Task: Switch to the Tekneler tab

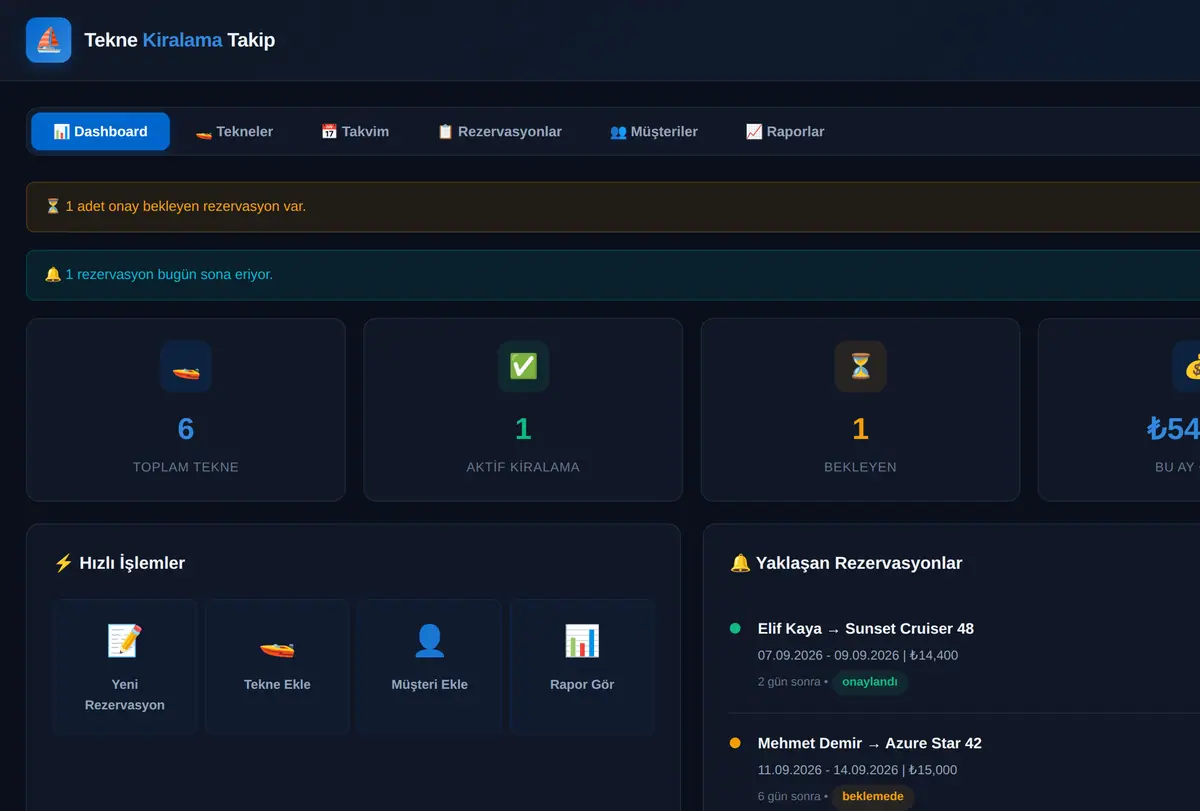Action: [x=234, y=132]
